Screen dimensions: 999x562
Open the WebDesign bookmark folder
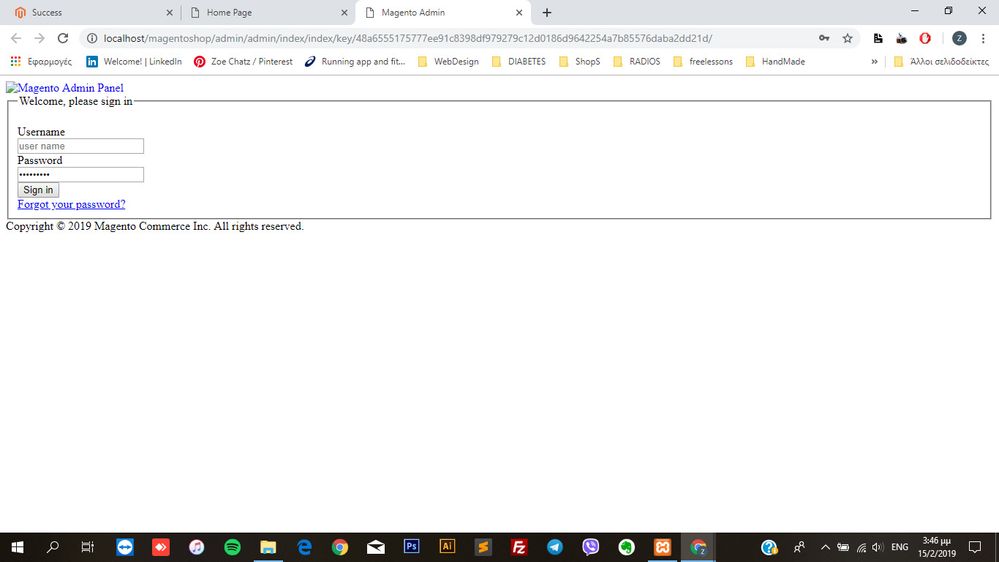coord(448,61)
